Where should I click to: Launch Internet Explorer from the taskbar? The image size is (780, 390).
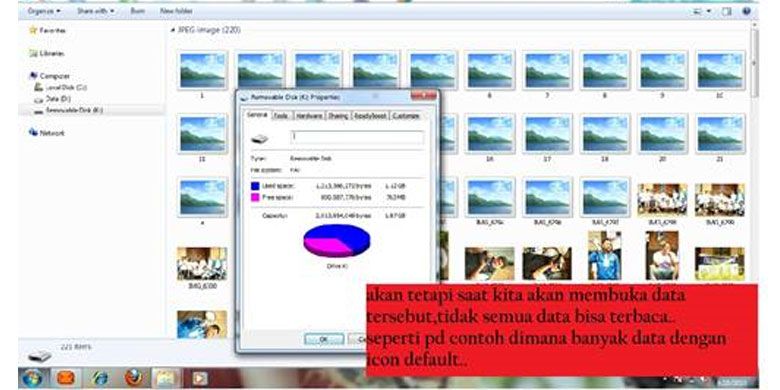(100, 379)
